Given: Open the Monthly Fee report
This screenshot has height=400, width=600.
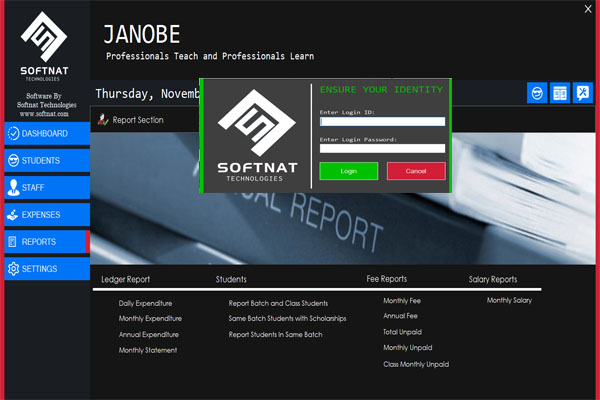Looking at the screenshot, I should (x=402, y=301).
